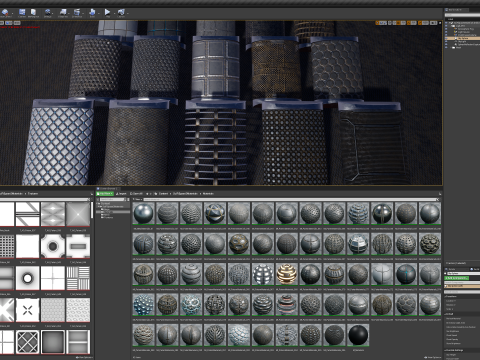Screen dimensions: 480x360
Task: Click the Content breadcrumb folder
Action: pos(164,194)
